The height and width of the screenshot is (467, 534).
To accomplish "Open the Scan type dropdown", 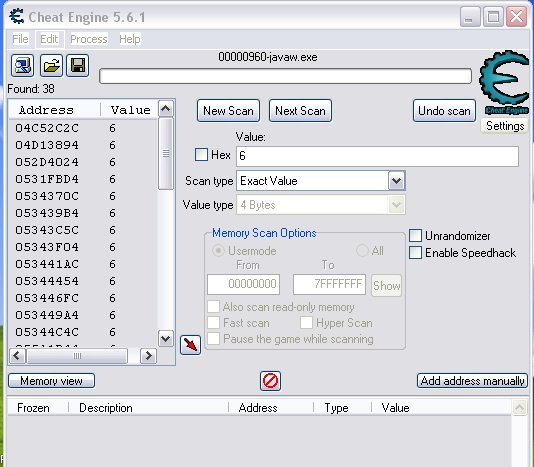I will (x=396, y=181).
